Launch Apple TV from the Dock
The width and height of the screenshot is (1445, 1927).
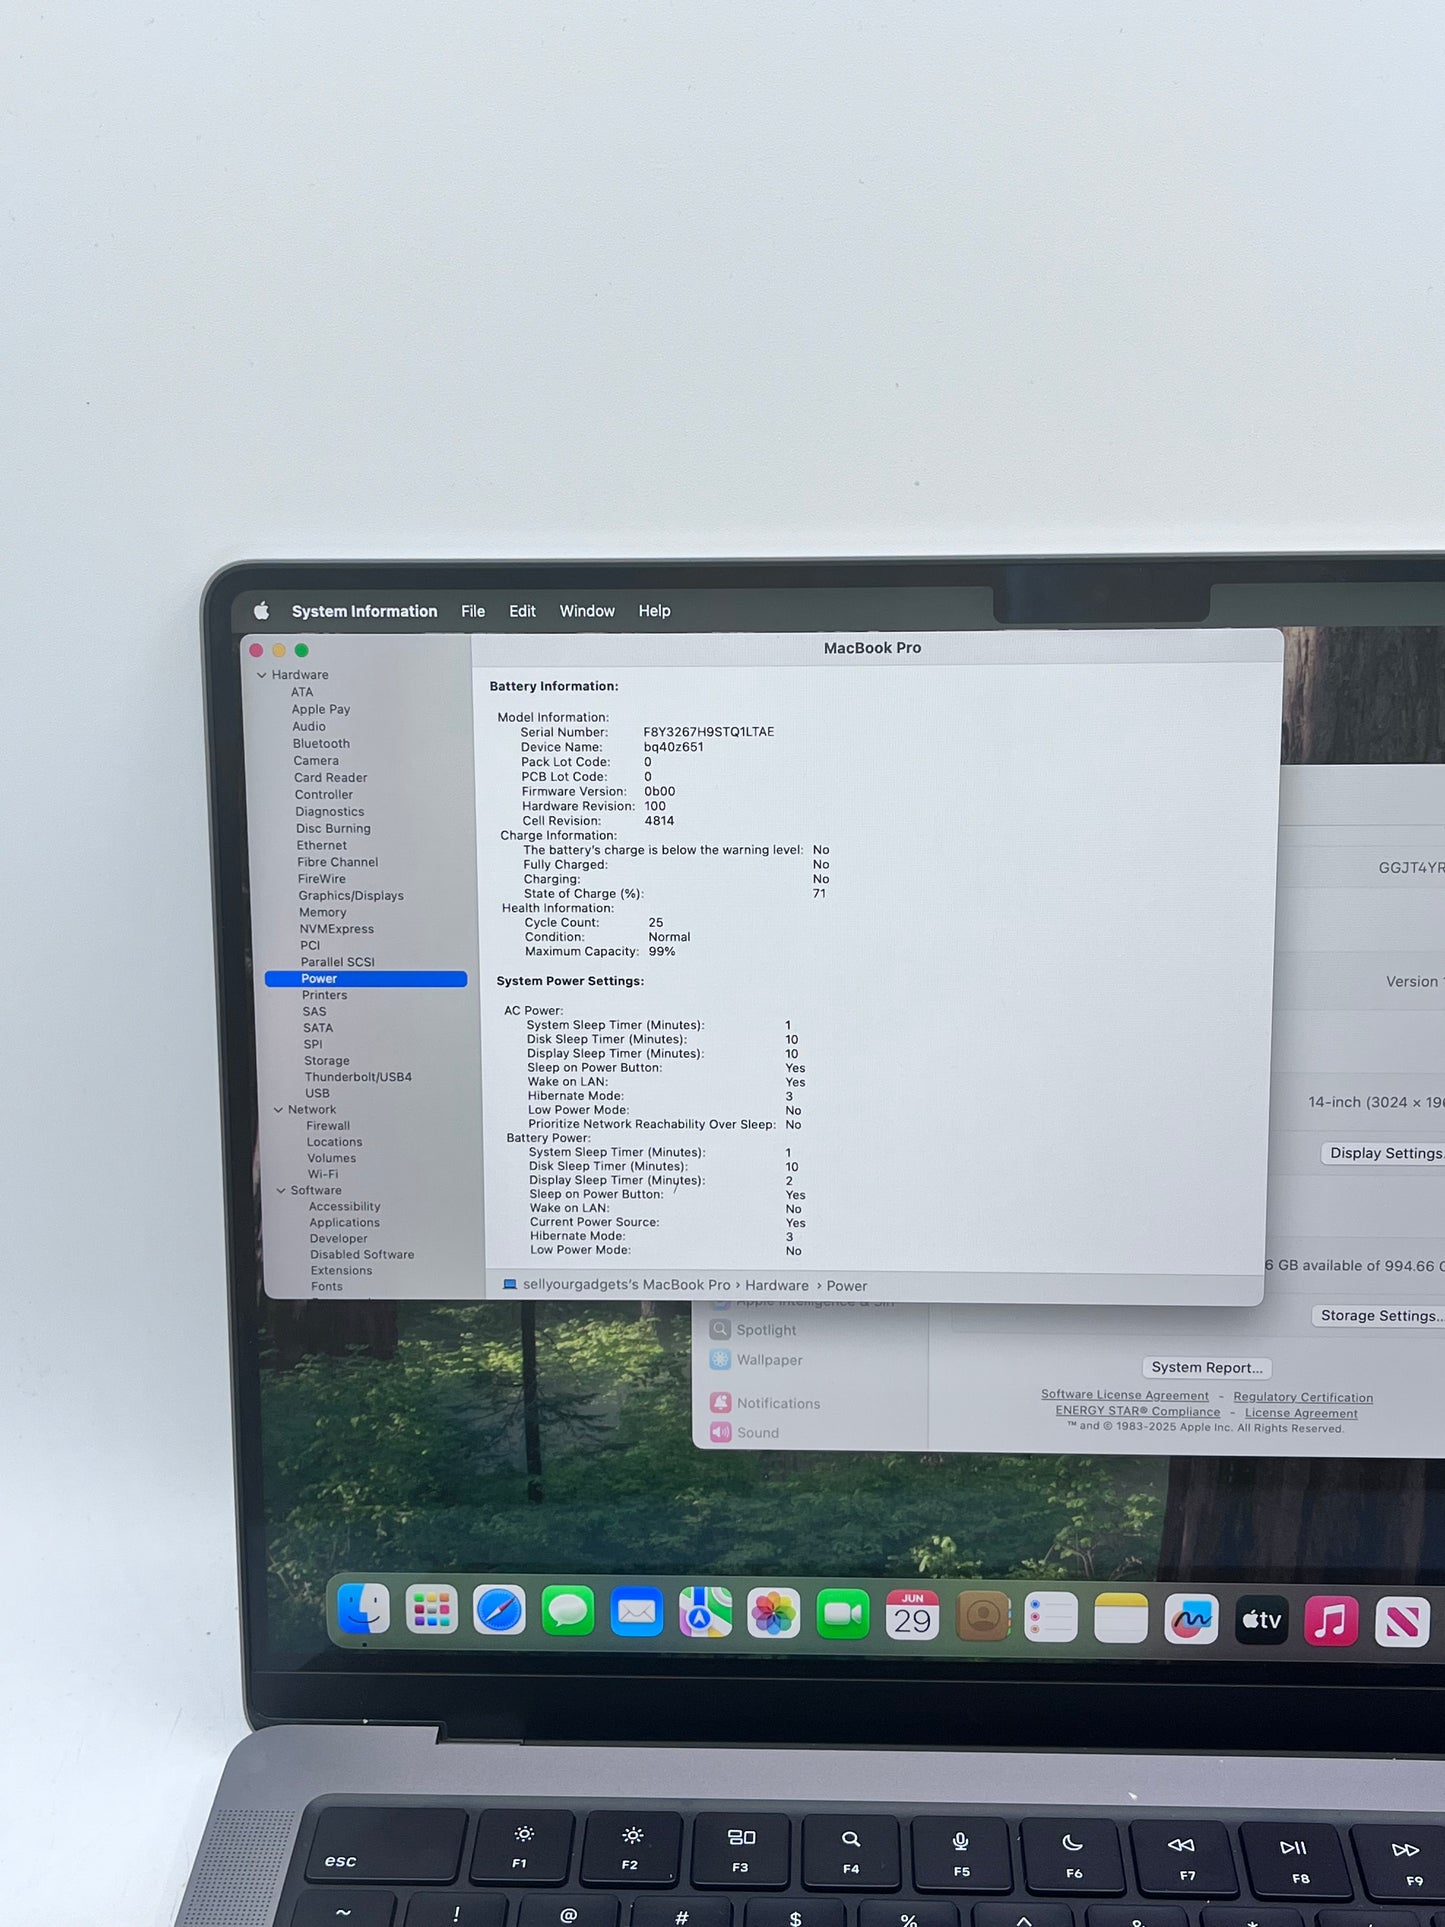[x=1261, y=1621]
